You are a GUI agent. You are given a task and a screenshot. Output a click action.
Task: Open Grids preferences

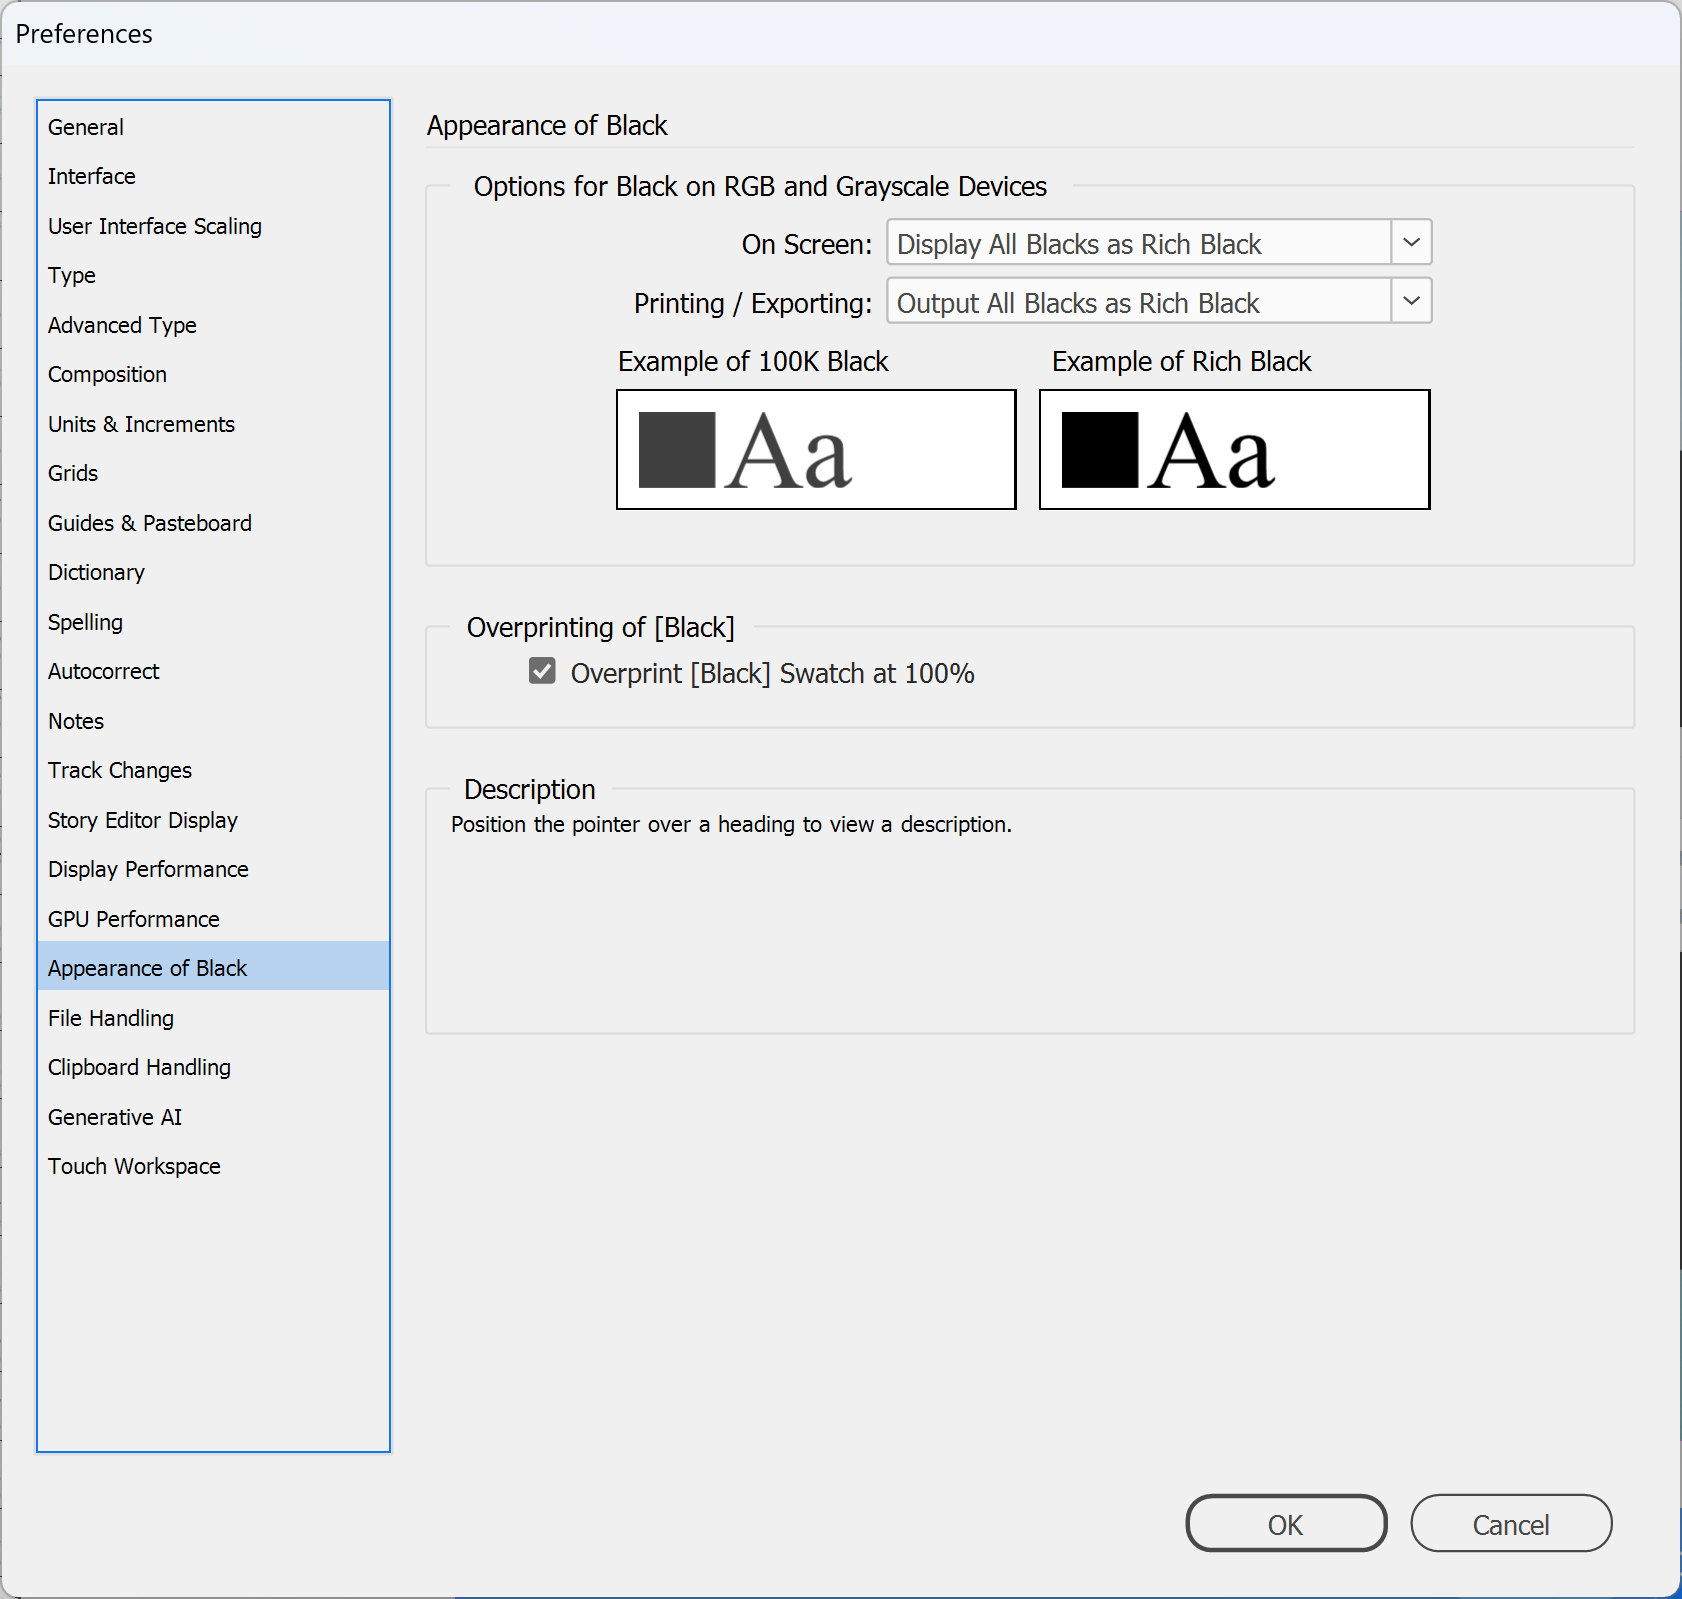tap(213, 473)
